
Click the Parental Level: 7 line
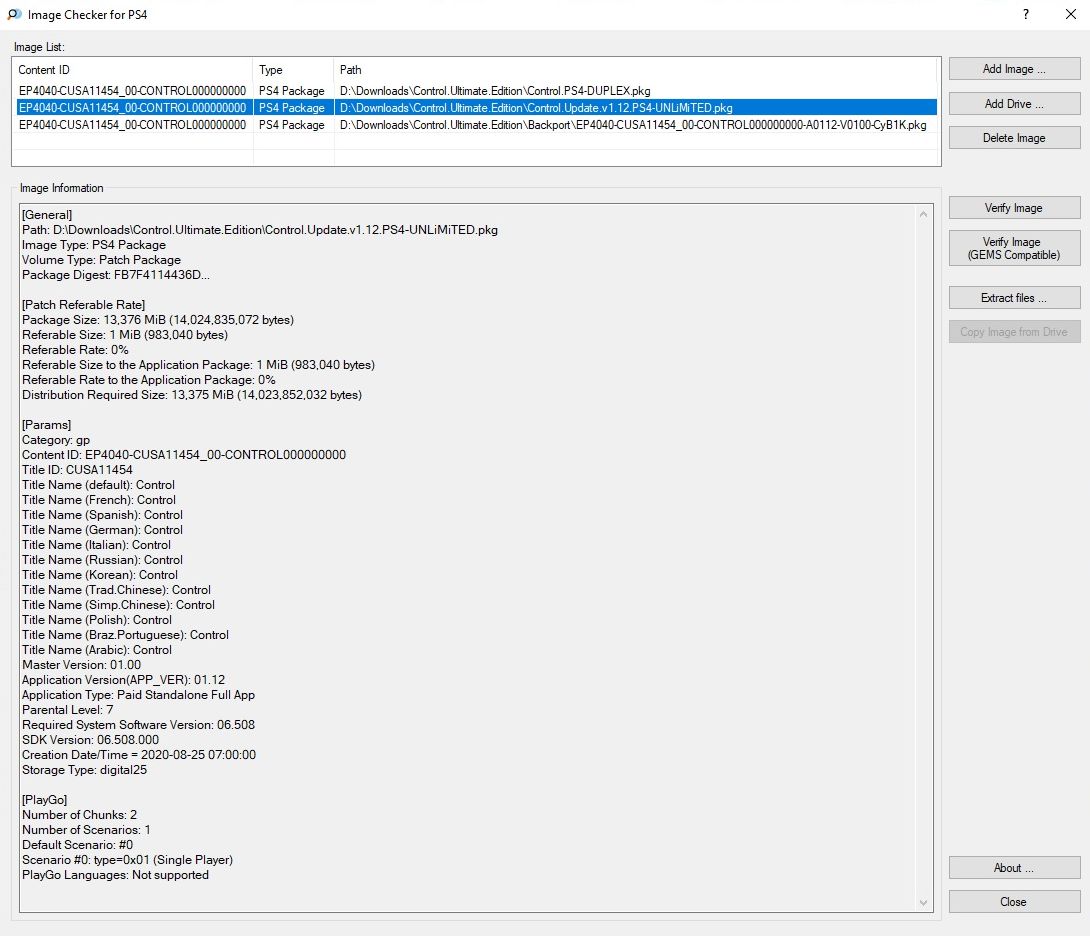[67, 710]
